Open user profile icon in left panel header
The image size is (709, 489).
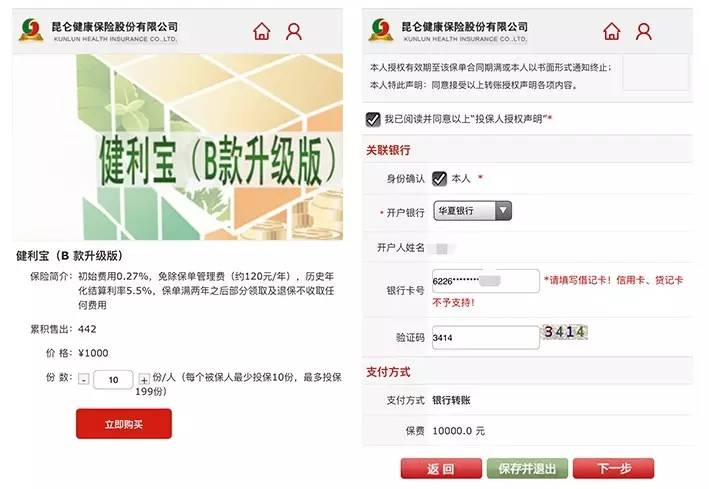coord(293,32)
